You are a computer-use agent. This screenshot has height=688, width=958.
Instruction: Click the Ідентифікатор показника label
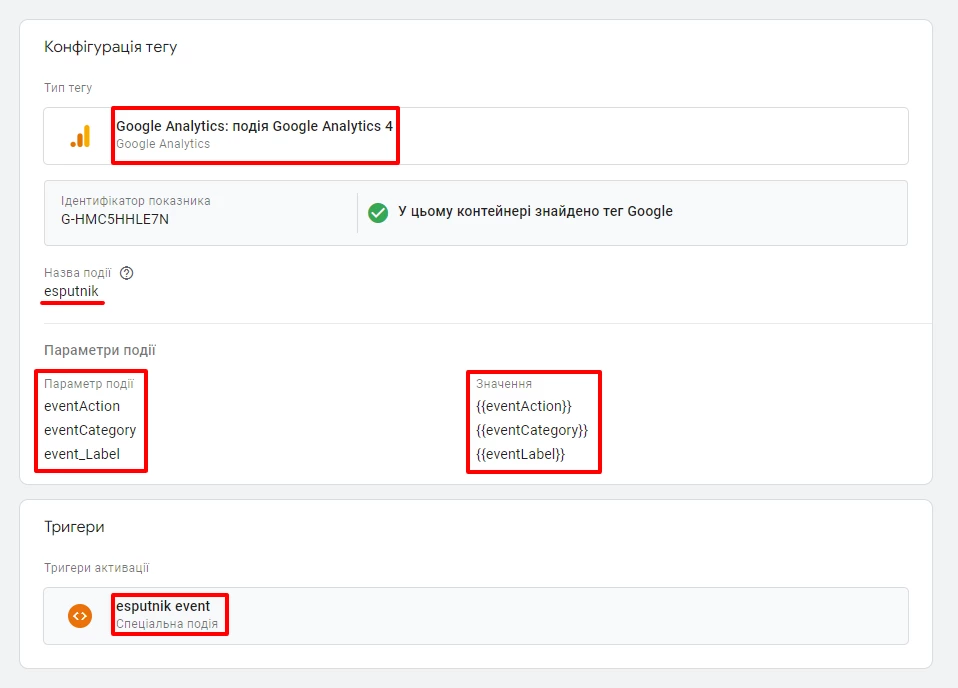pos(136,200)
